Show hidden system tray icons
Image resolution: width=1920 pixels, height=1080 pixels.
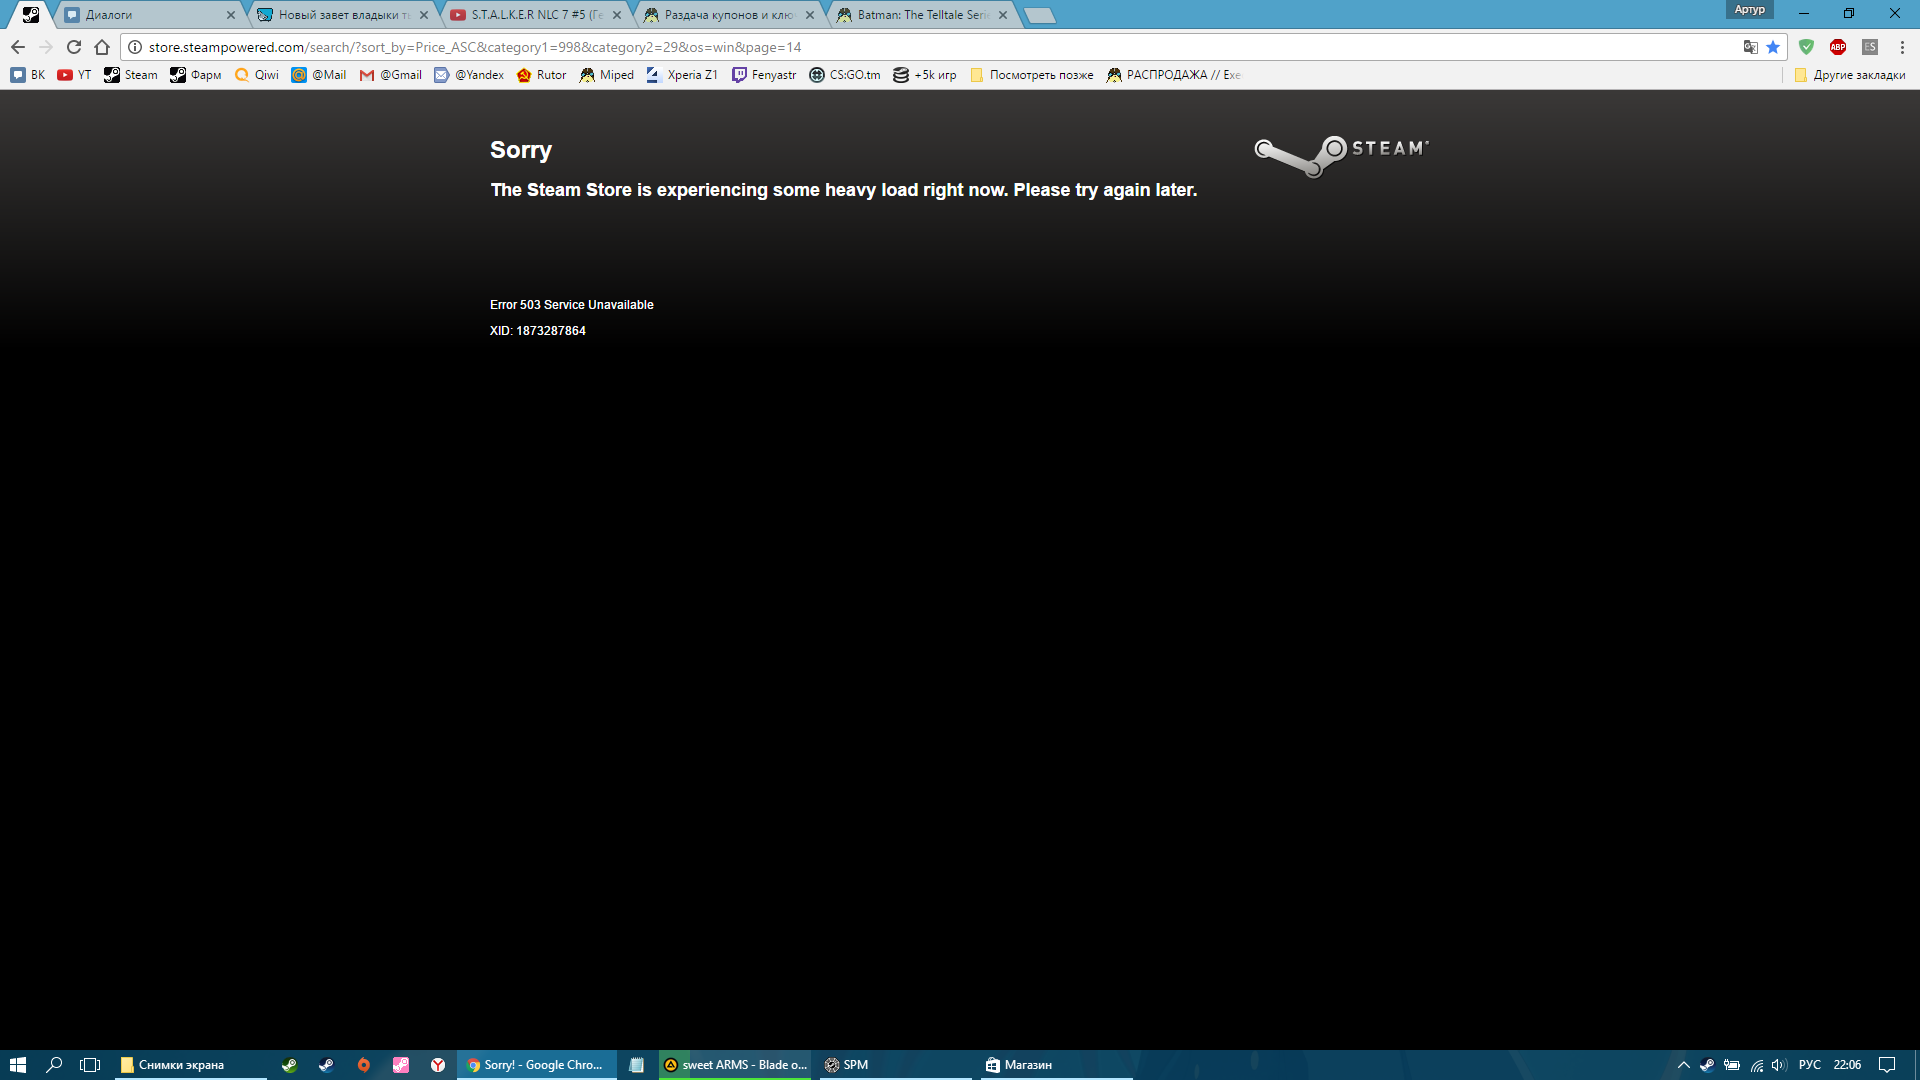pyautogui.click(x=1683, y=1065)
